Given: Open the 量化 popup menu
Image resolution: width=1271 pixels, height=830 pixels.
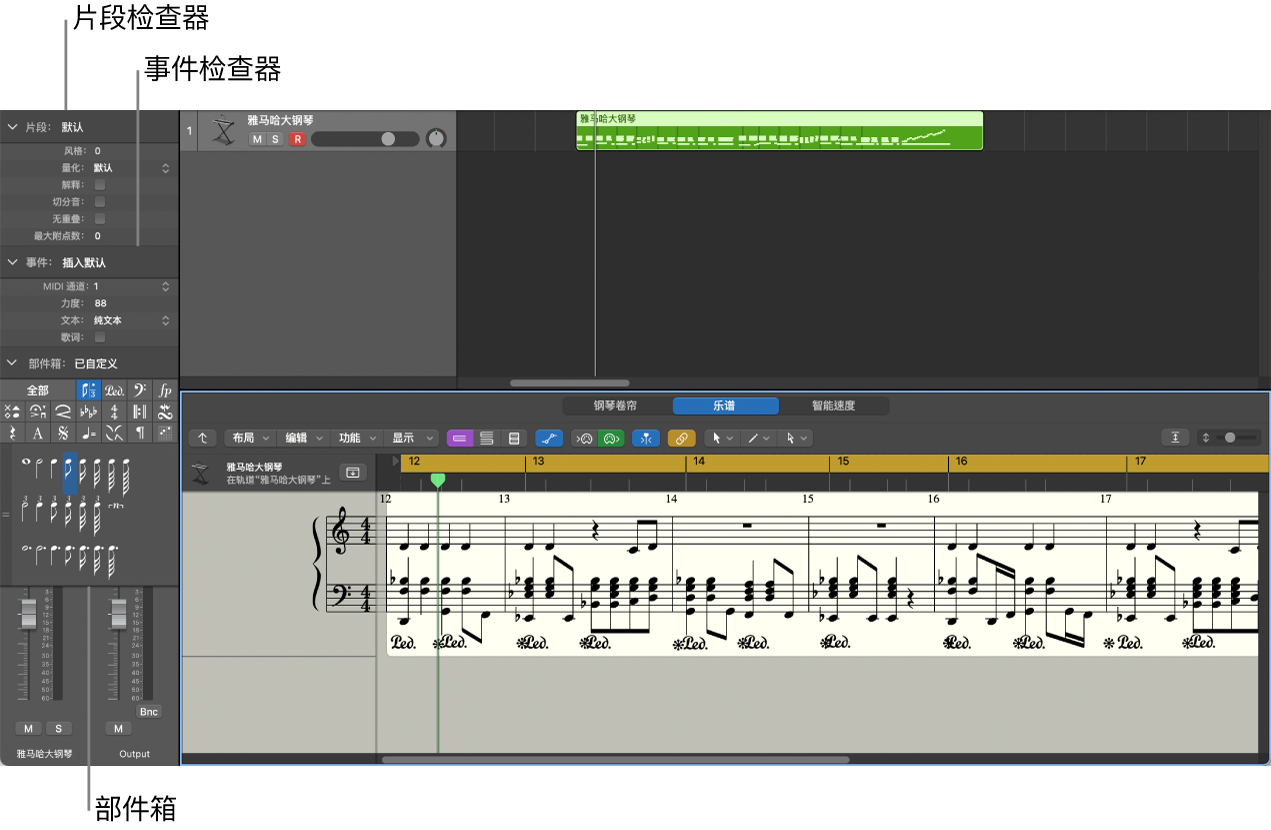Looking at the screenshot, I should [x=132, y=168].
